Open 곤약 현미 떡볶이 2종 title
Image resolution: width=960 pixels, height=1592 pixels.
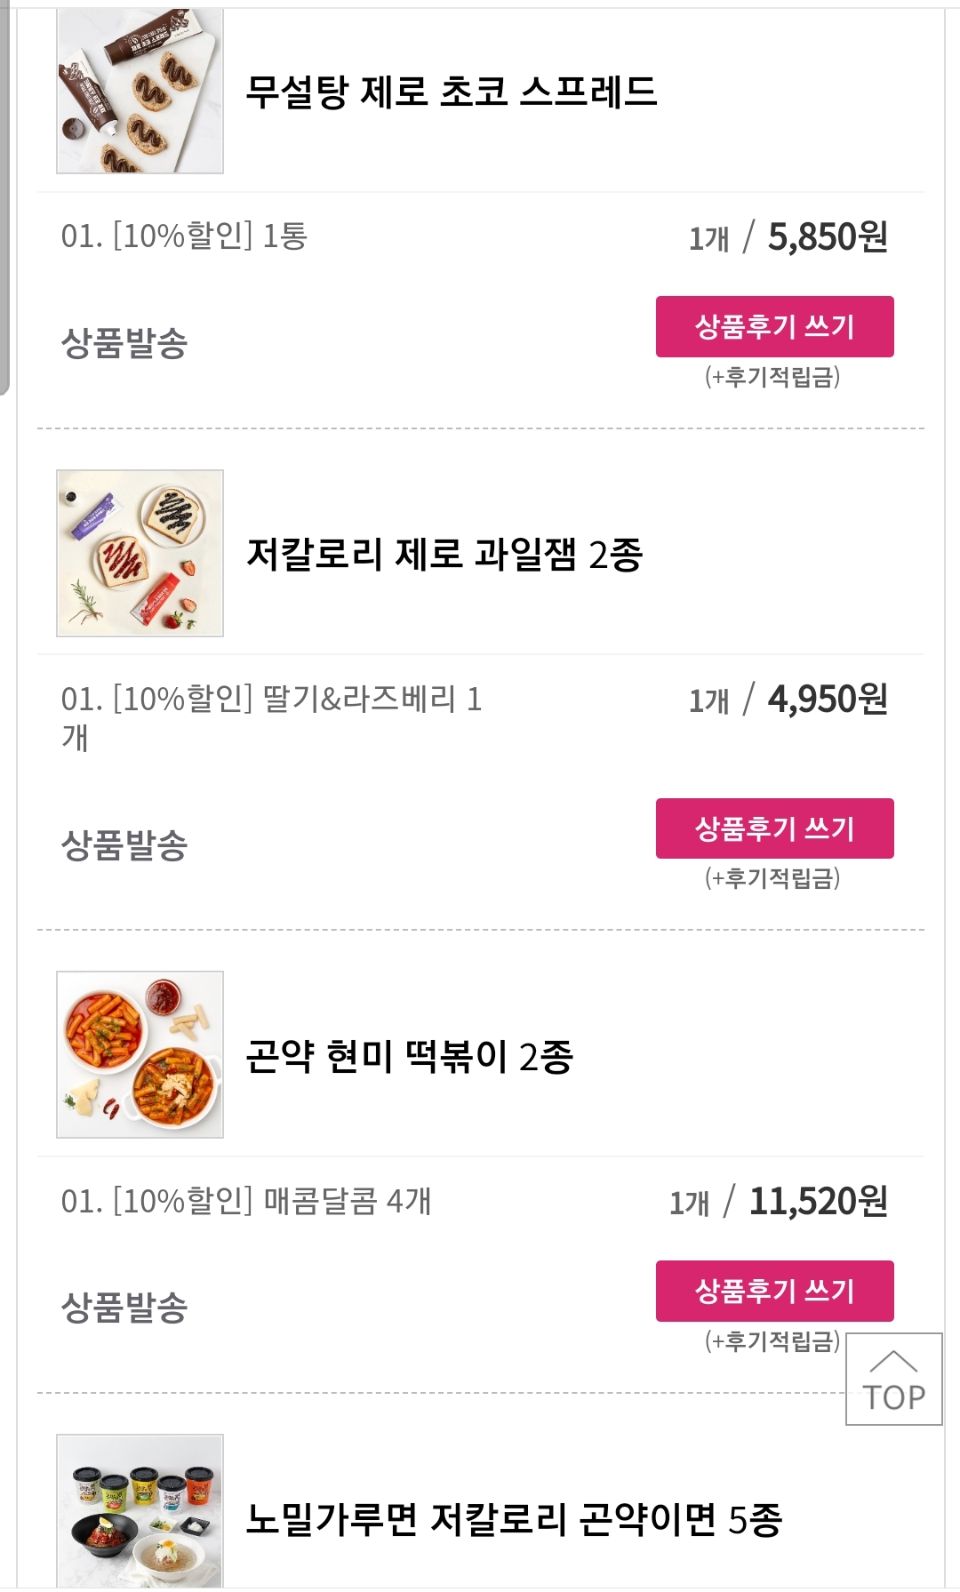pyautogui.click(x=409, y=1056)
